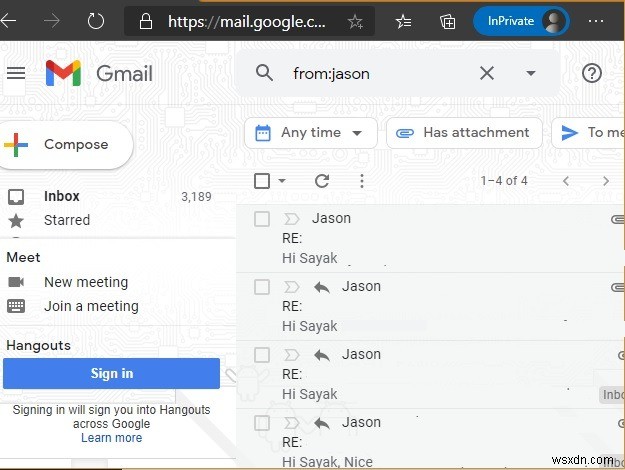
Task: Open the Any time filter dropdown
Action: click(x=311, y=133)
